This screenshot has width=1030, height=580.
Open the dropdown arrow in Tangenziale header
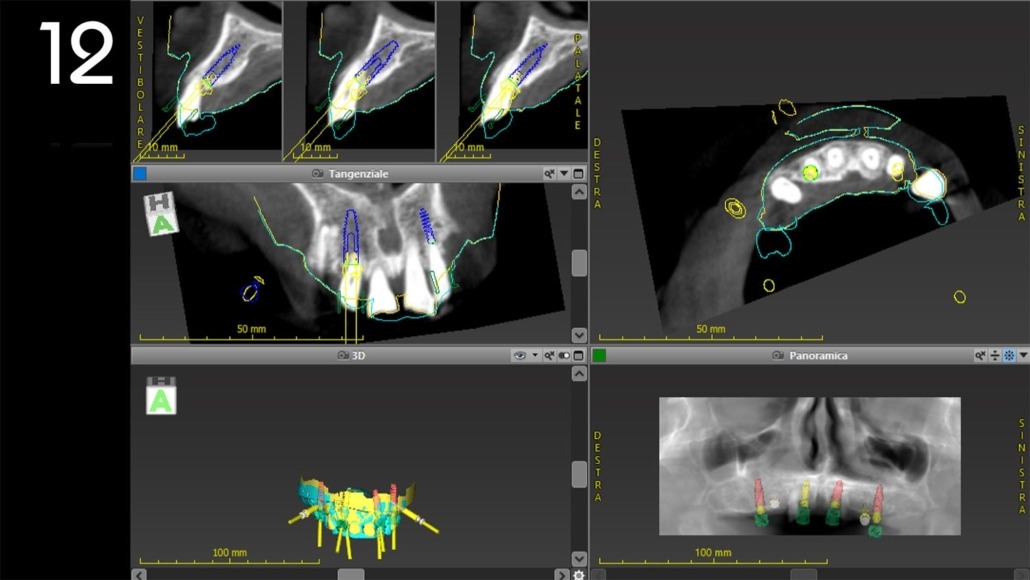[x=564, y=174]
